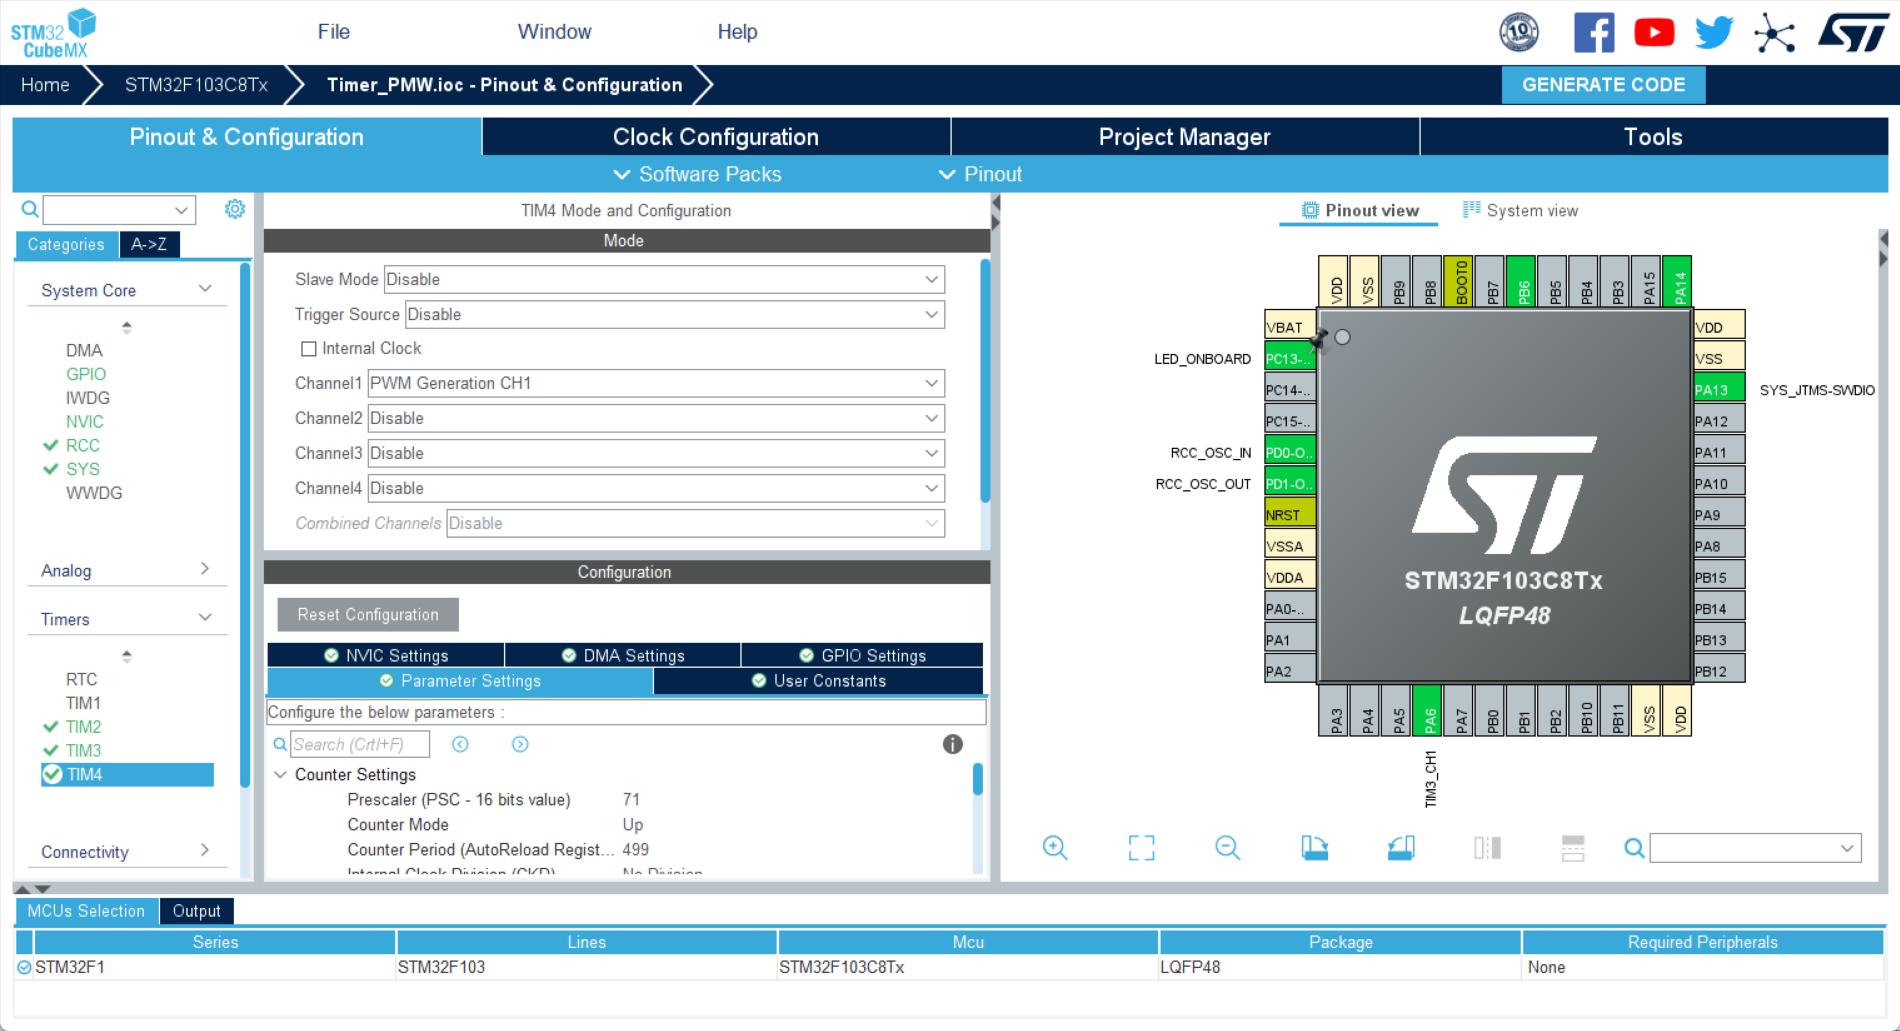Switch to the Tools tab

point(1654,137)
